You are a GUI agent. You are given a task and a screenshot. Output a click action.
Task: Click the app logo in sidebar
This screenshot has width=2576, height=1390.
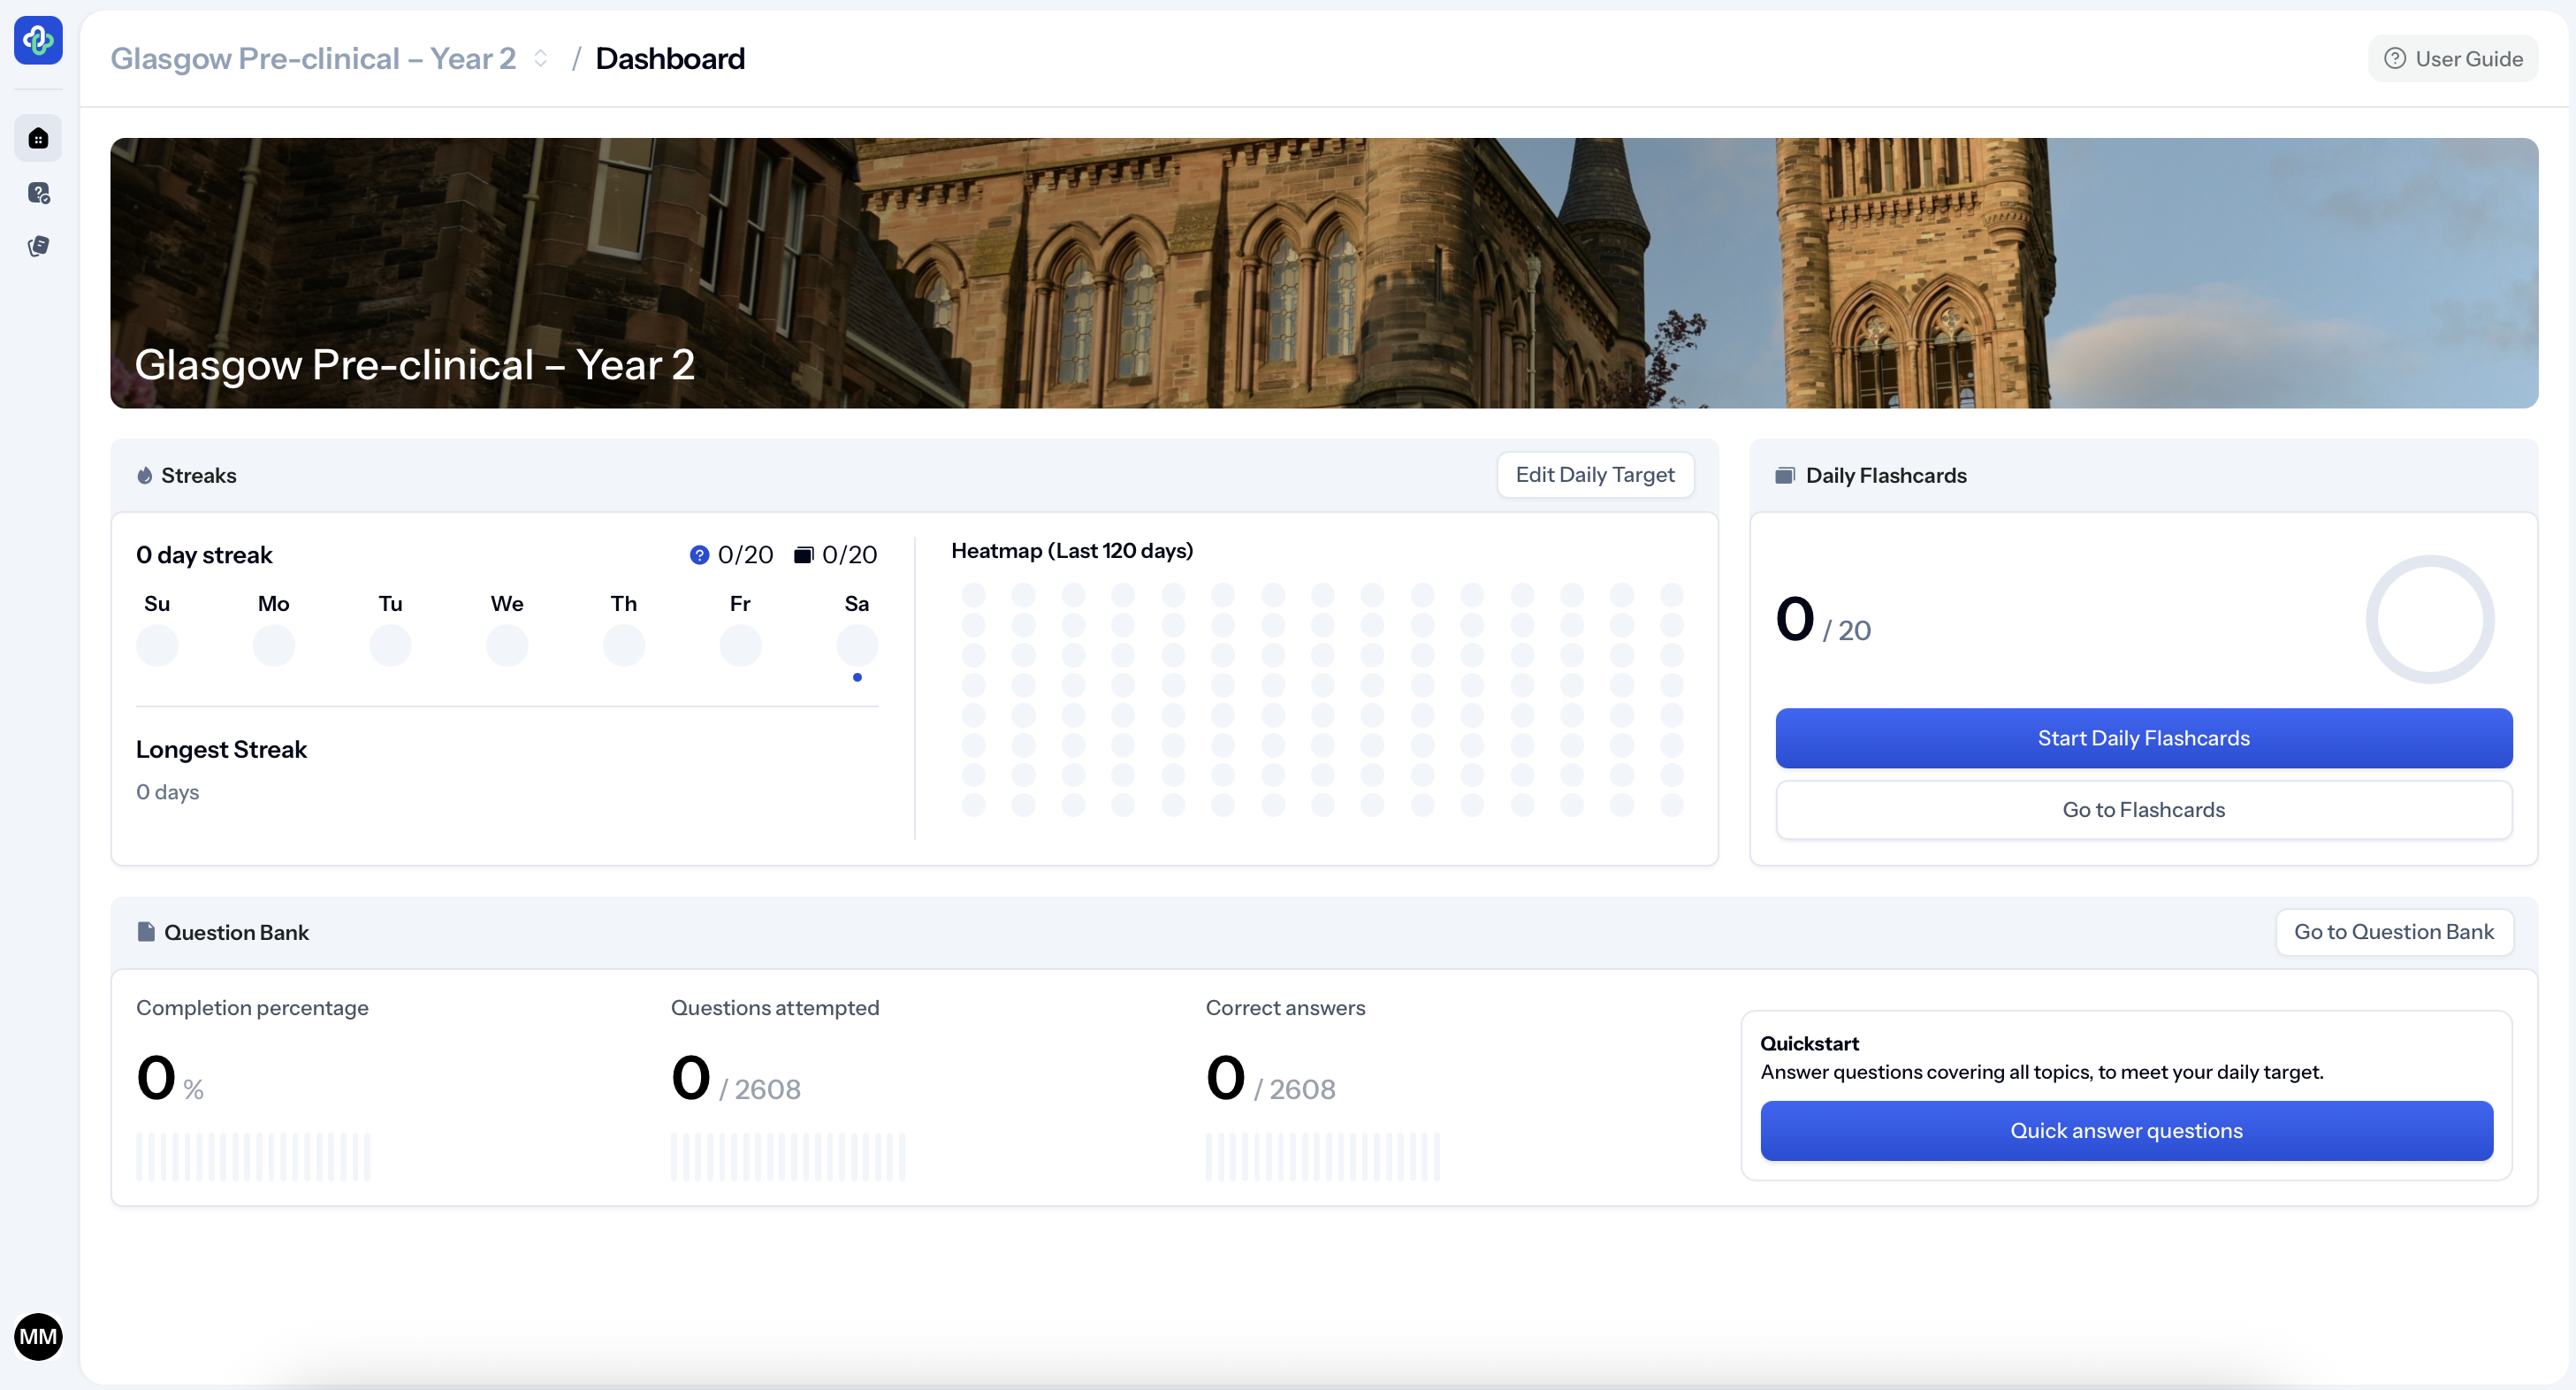pos(38,40)
